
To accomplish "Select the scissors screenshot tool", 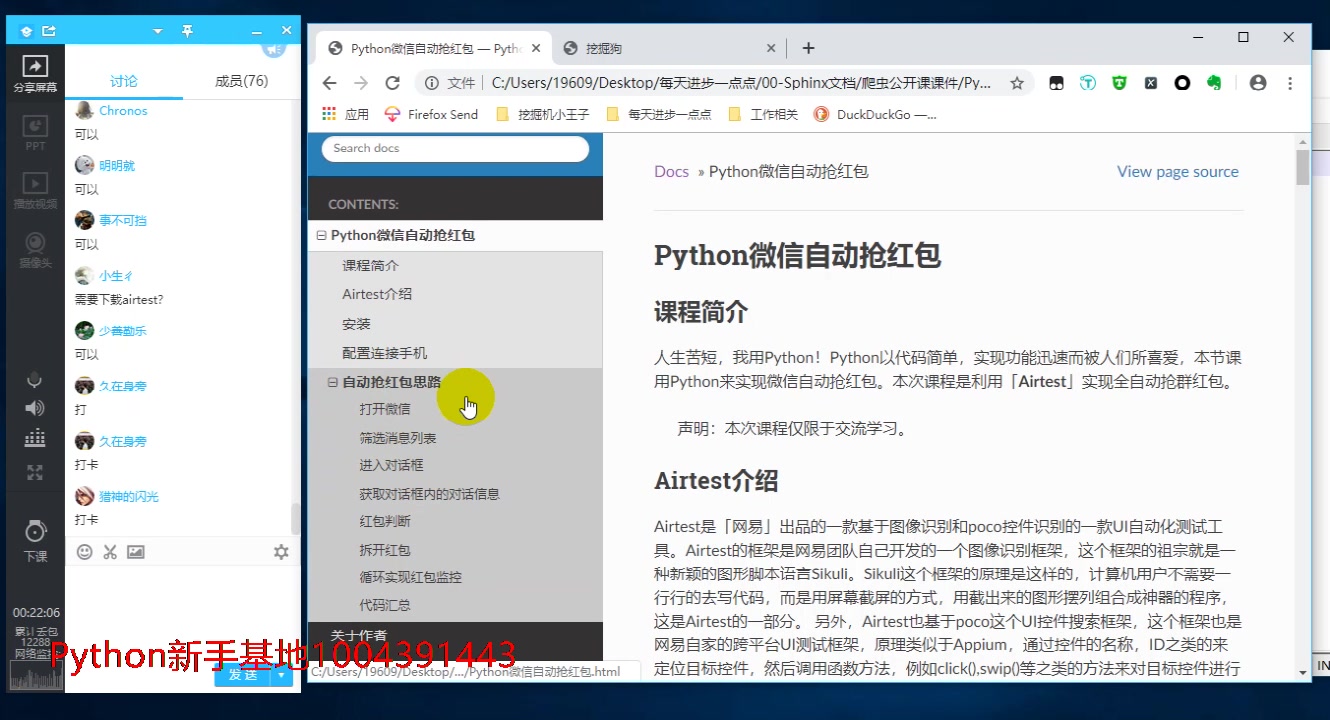I will pyautogui.click(x=110, y=552).
